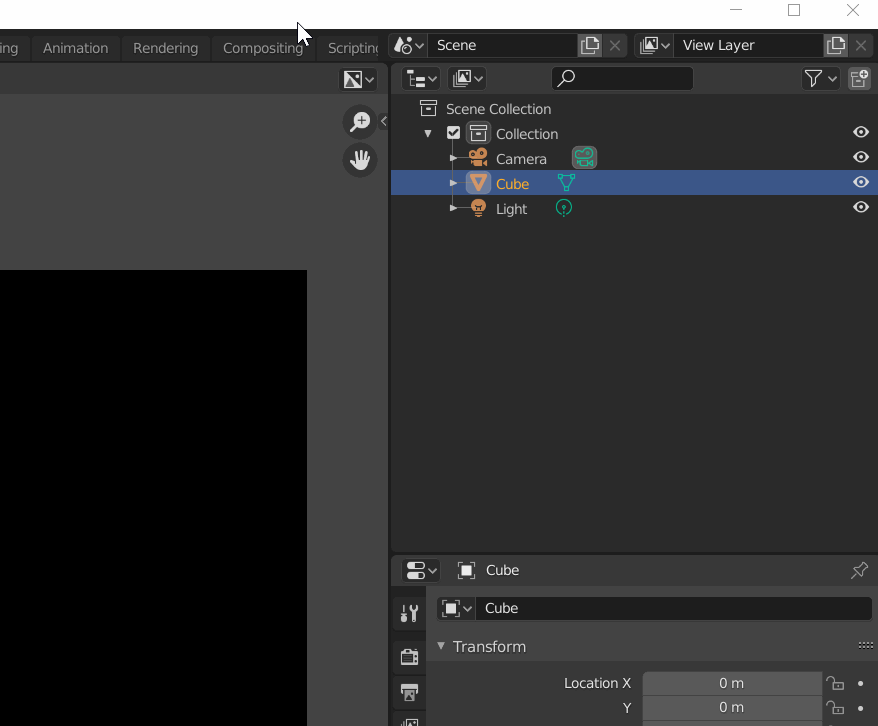878x726 pixels.
Task: Open the outliner filter options
Action: pyautogui.click(x=815, y=78)
